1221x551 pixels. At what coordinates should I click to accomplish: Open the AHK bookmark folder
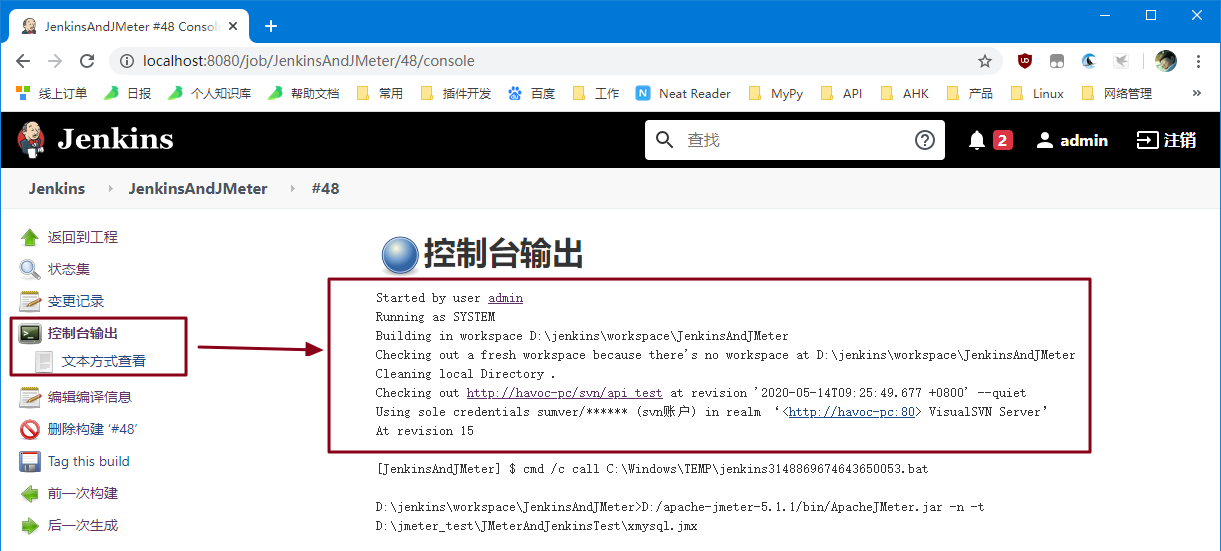904,93
